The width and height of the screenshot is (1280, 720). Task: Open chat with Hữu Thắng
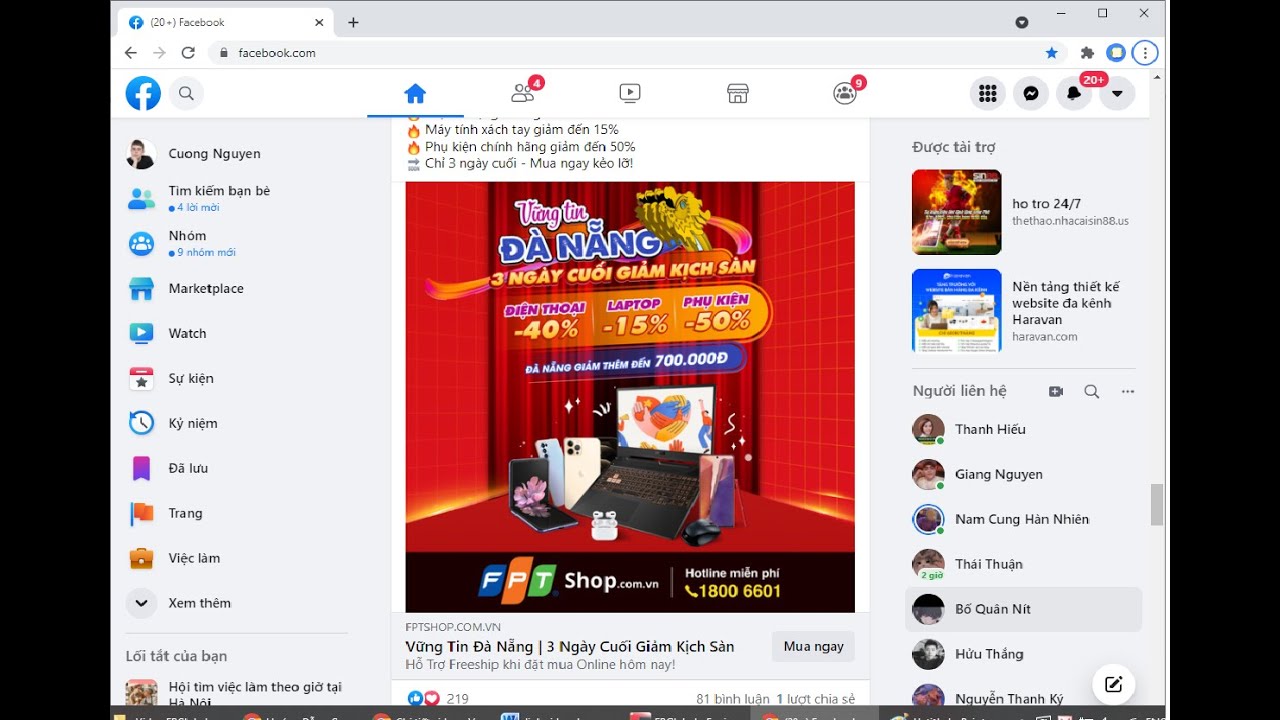click(x=1024, y=654)
